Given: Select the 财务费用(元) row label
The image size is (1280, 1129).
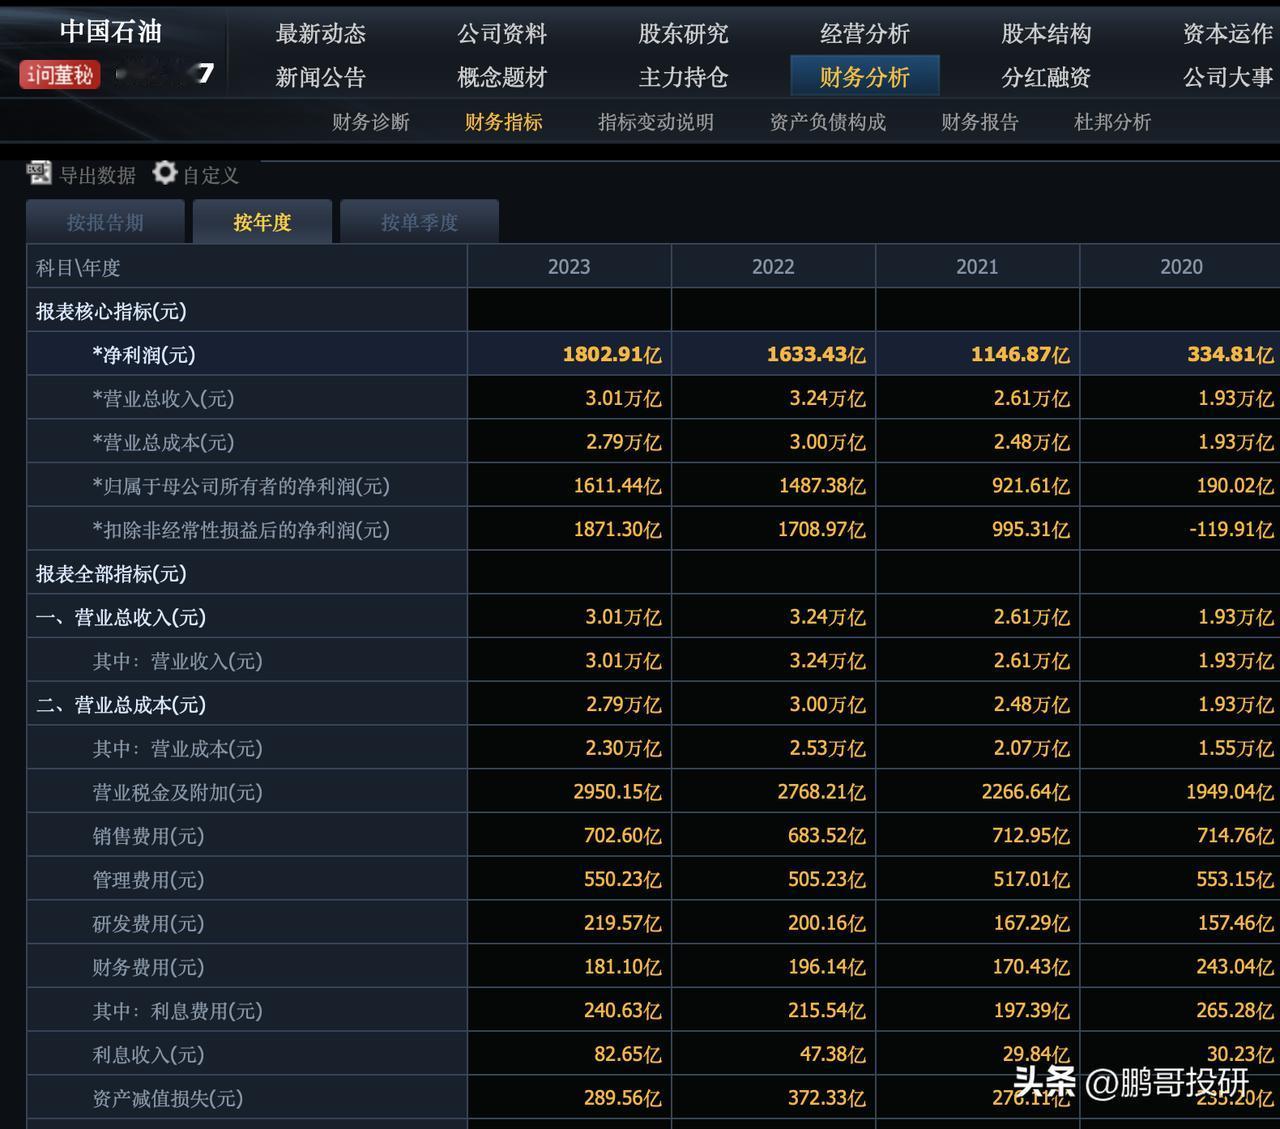Looking at the screenshot, I should pyautogui.click(x=148, y=967).
